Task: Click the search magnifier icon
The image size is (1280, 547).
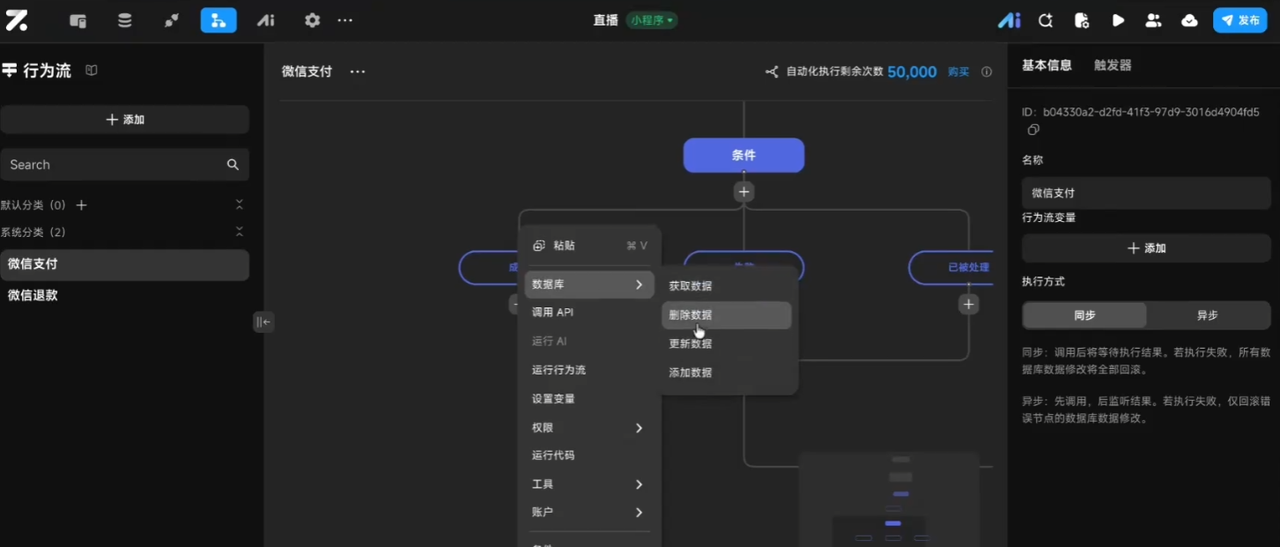Action: [233, 165]
